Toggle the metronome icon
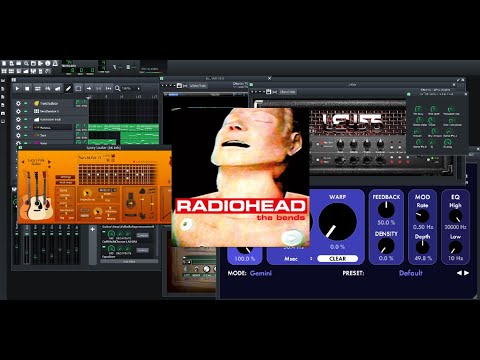Image resolution: width=480 pixels, height=360 pixels. tap(55, 63)
